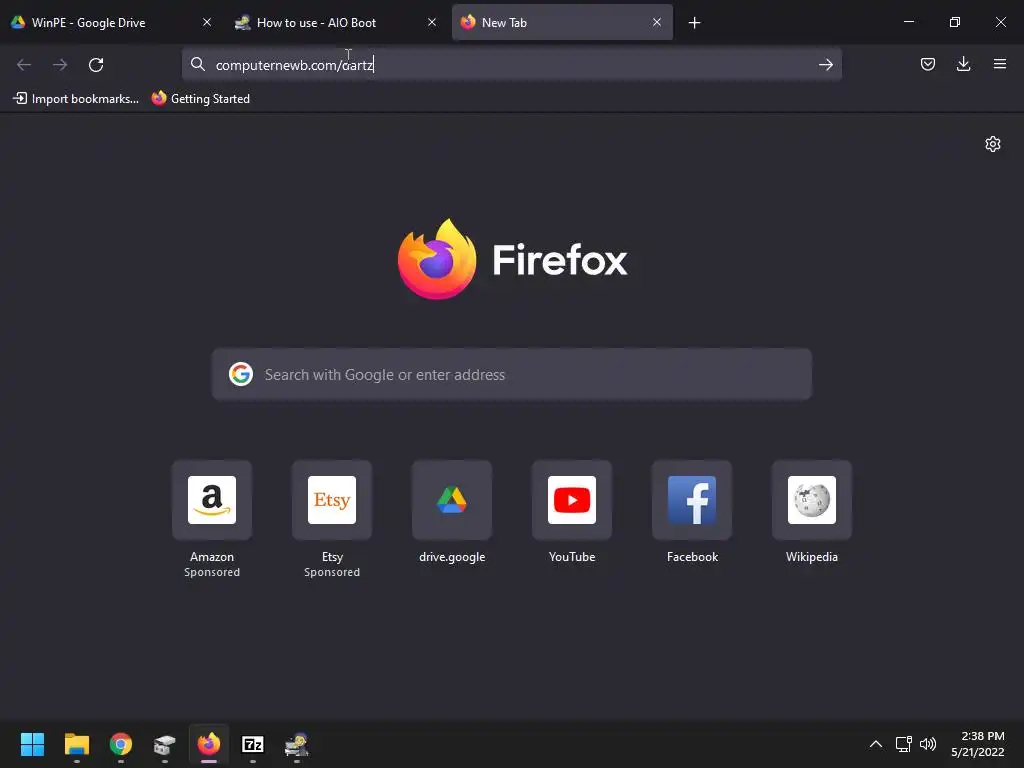Click the Firefox back arrow button

pyautogui.click(x=24, y=65)
